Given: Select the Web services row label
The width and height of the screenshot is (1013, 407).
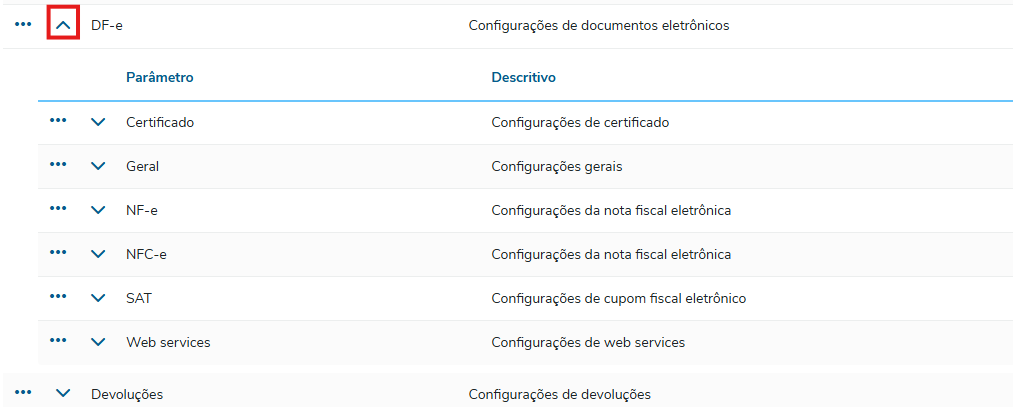Looking at the screenshot, I should click(x=168, y=342).
